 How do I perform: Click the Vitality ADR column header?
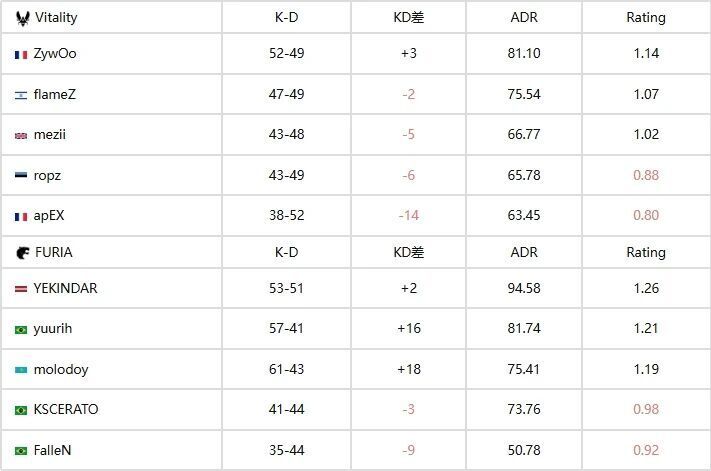tap(523, 18)
